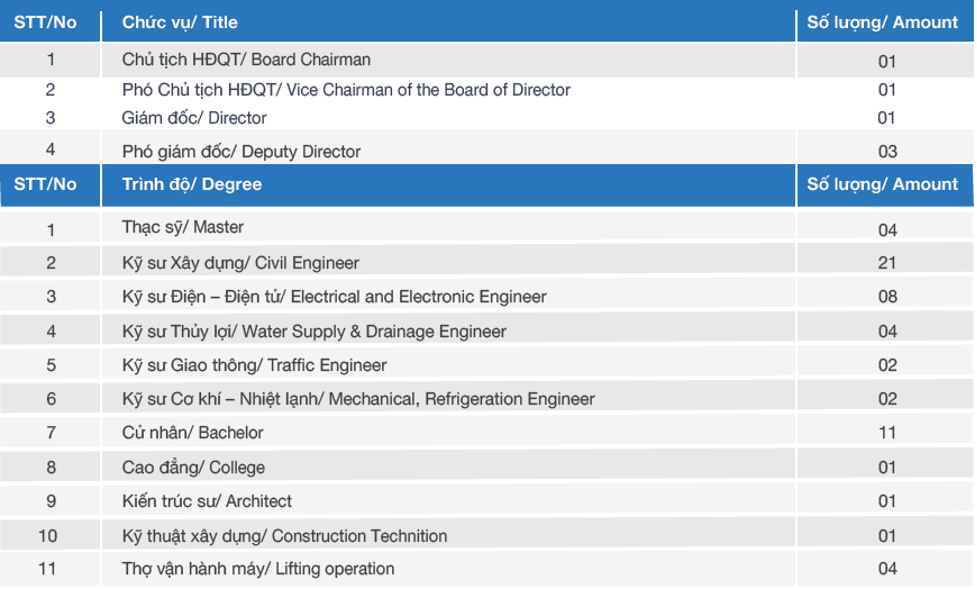977x589 pixels.
Task: Select the "Cao đẳng/ College" cell
Action: click(x=448, y=466)
